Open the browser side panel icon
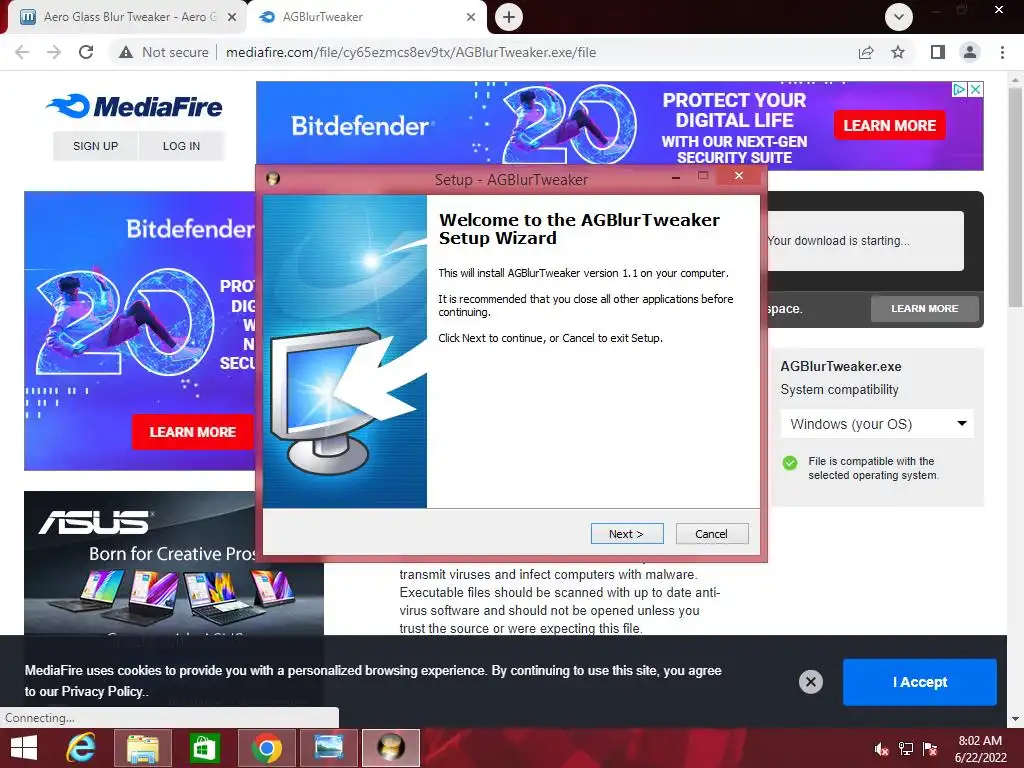Image resolution: width=1024 pixels, height=768 pixels. tap(938, 52)
